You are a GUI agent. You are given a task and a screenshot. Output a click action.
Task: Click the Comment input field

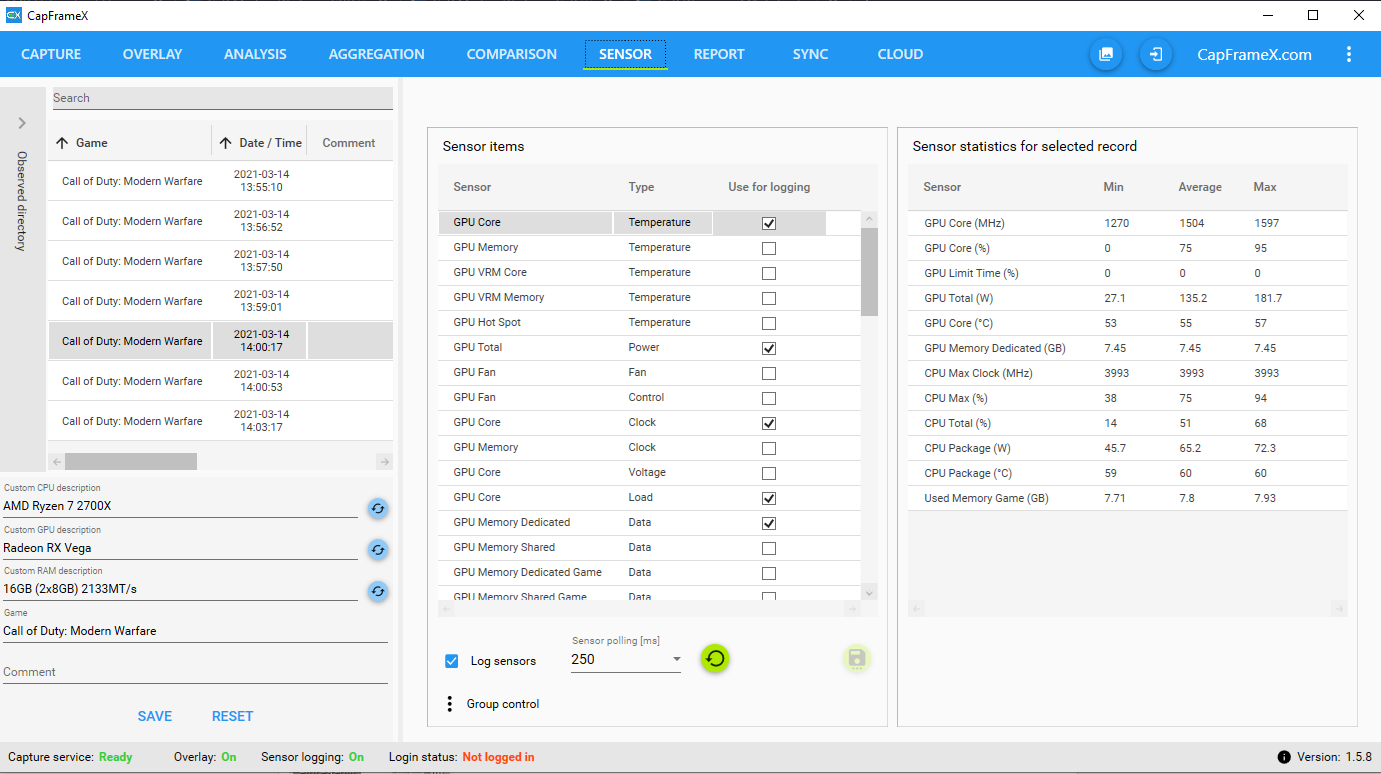coord(195,672)
